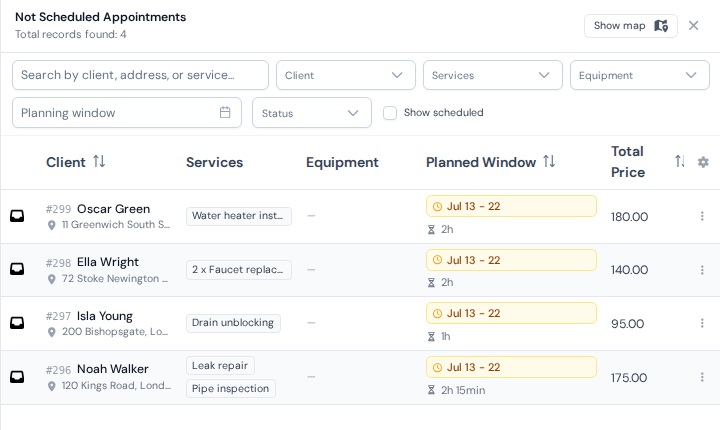Open the three-dot menu for Isla Young
This screenshot has width=720, height=430.
pyautogui.click(x=702, y=323)
